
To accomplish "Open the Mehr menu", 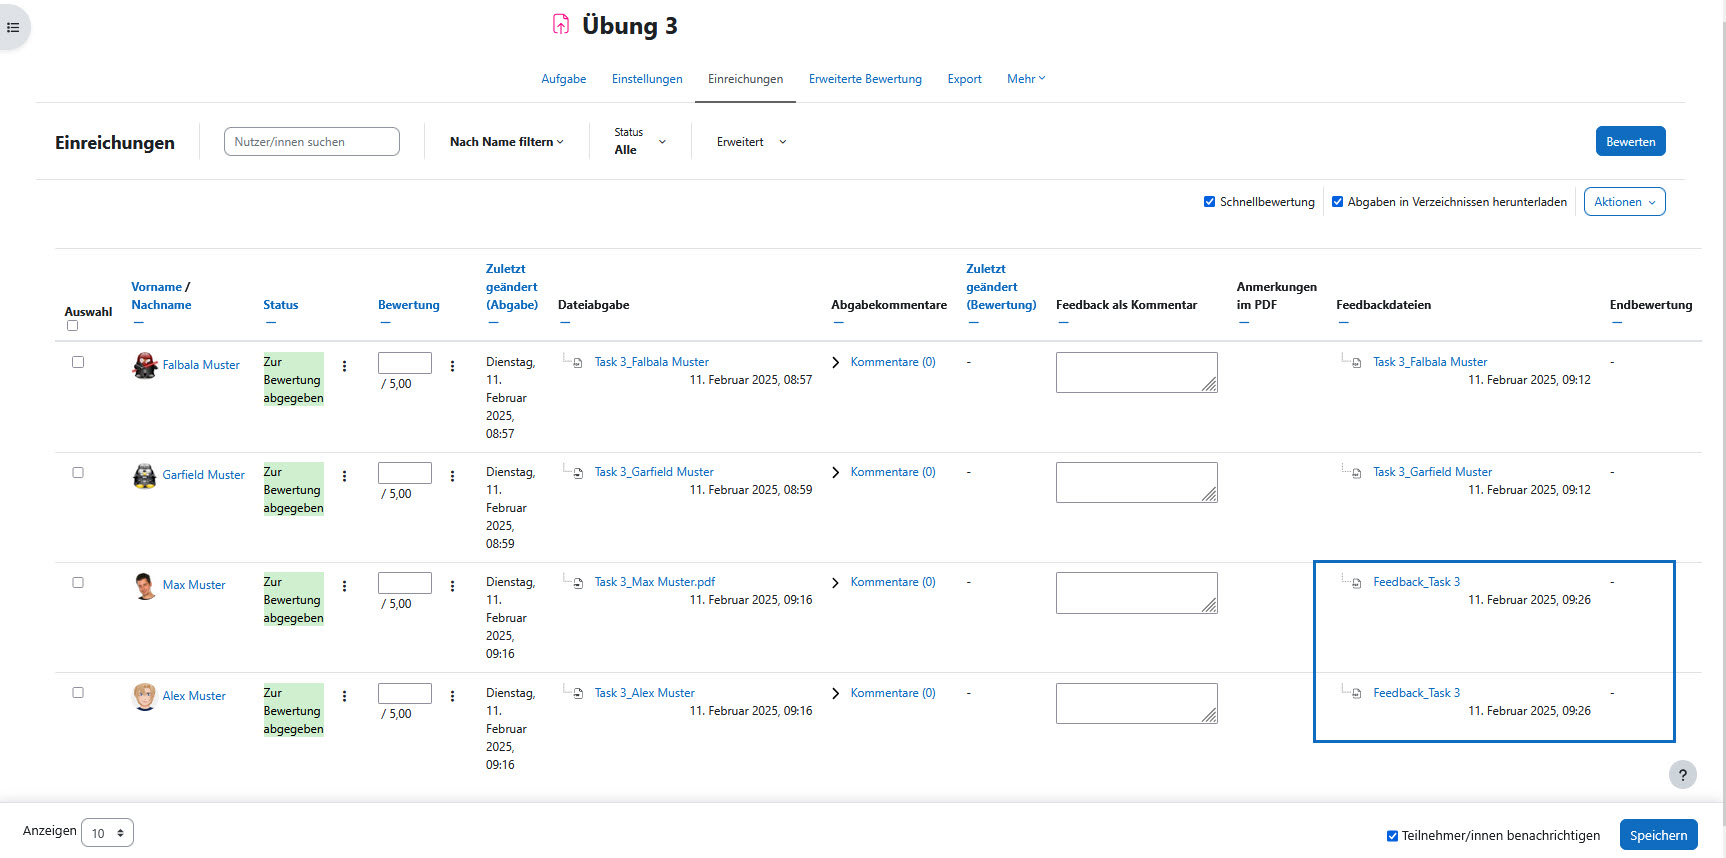I will tap(1026, 79).
